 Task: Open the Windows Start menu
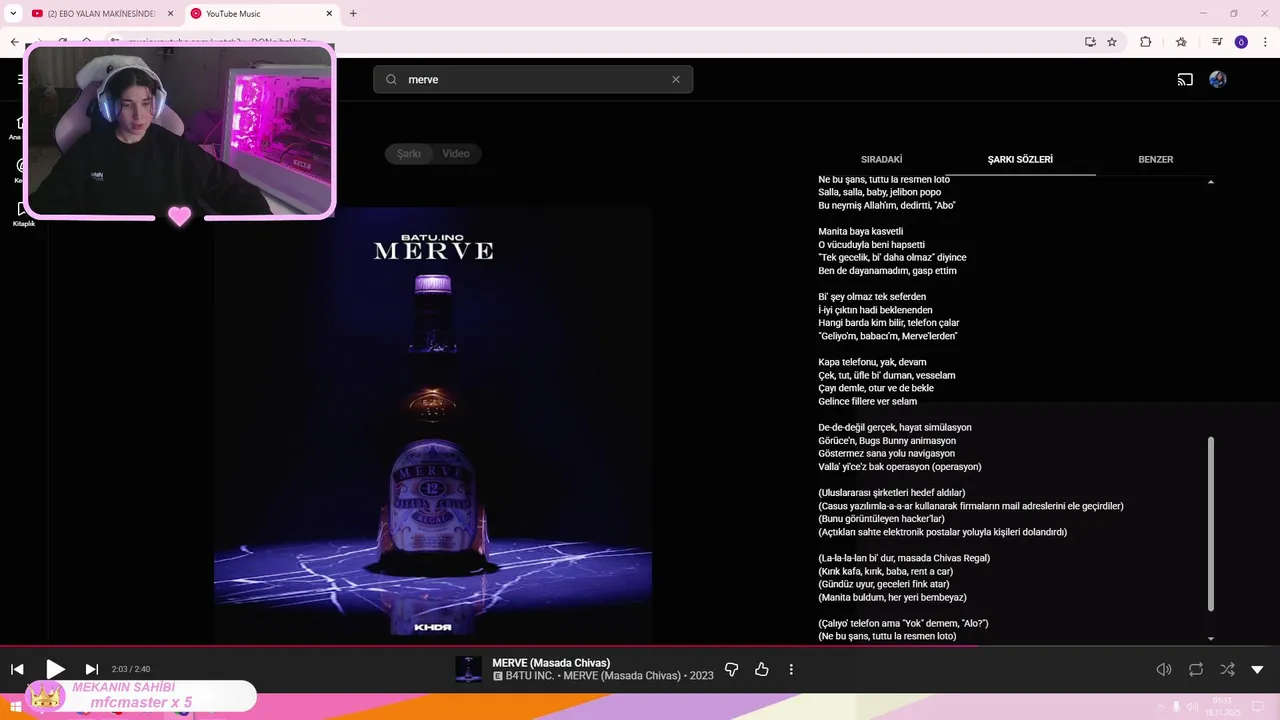16,707
